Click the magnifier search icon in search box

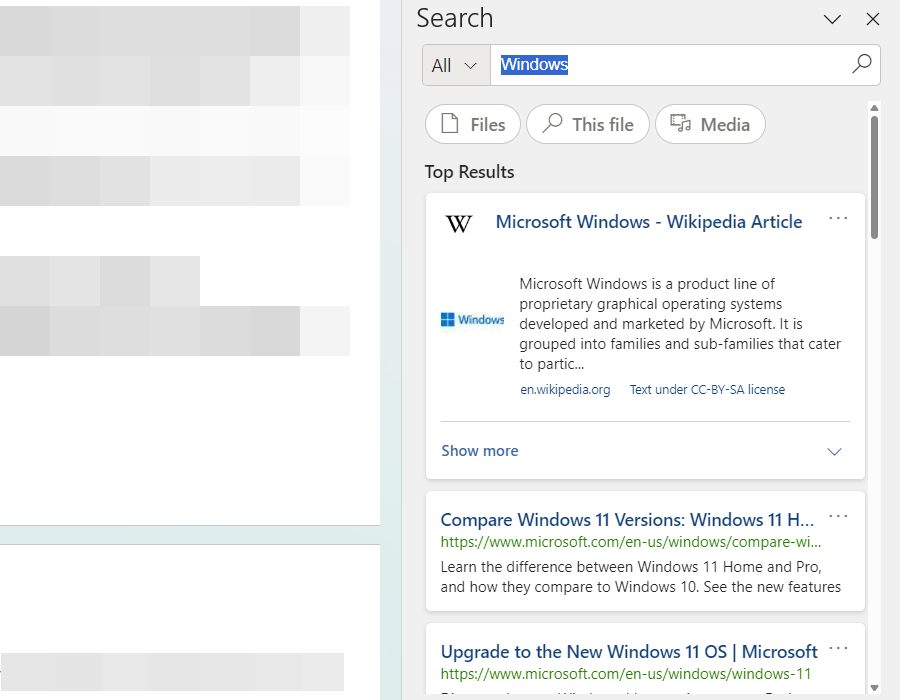click(862, 64)
